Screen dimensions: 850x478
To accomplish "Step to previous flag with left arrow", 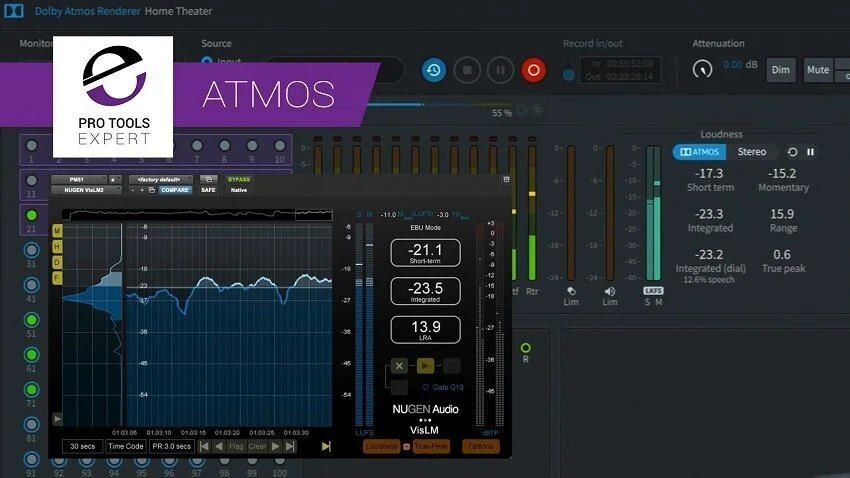I will pos(219,446).
